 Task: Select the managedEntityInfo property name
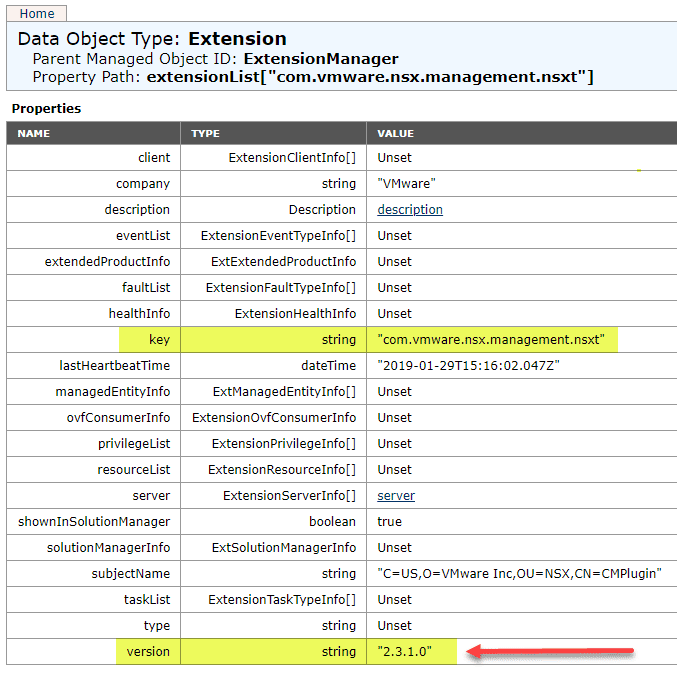click(113, 391)
